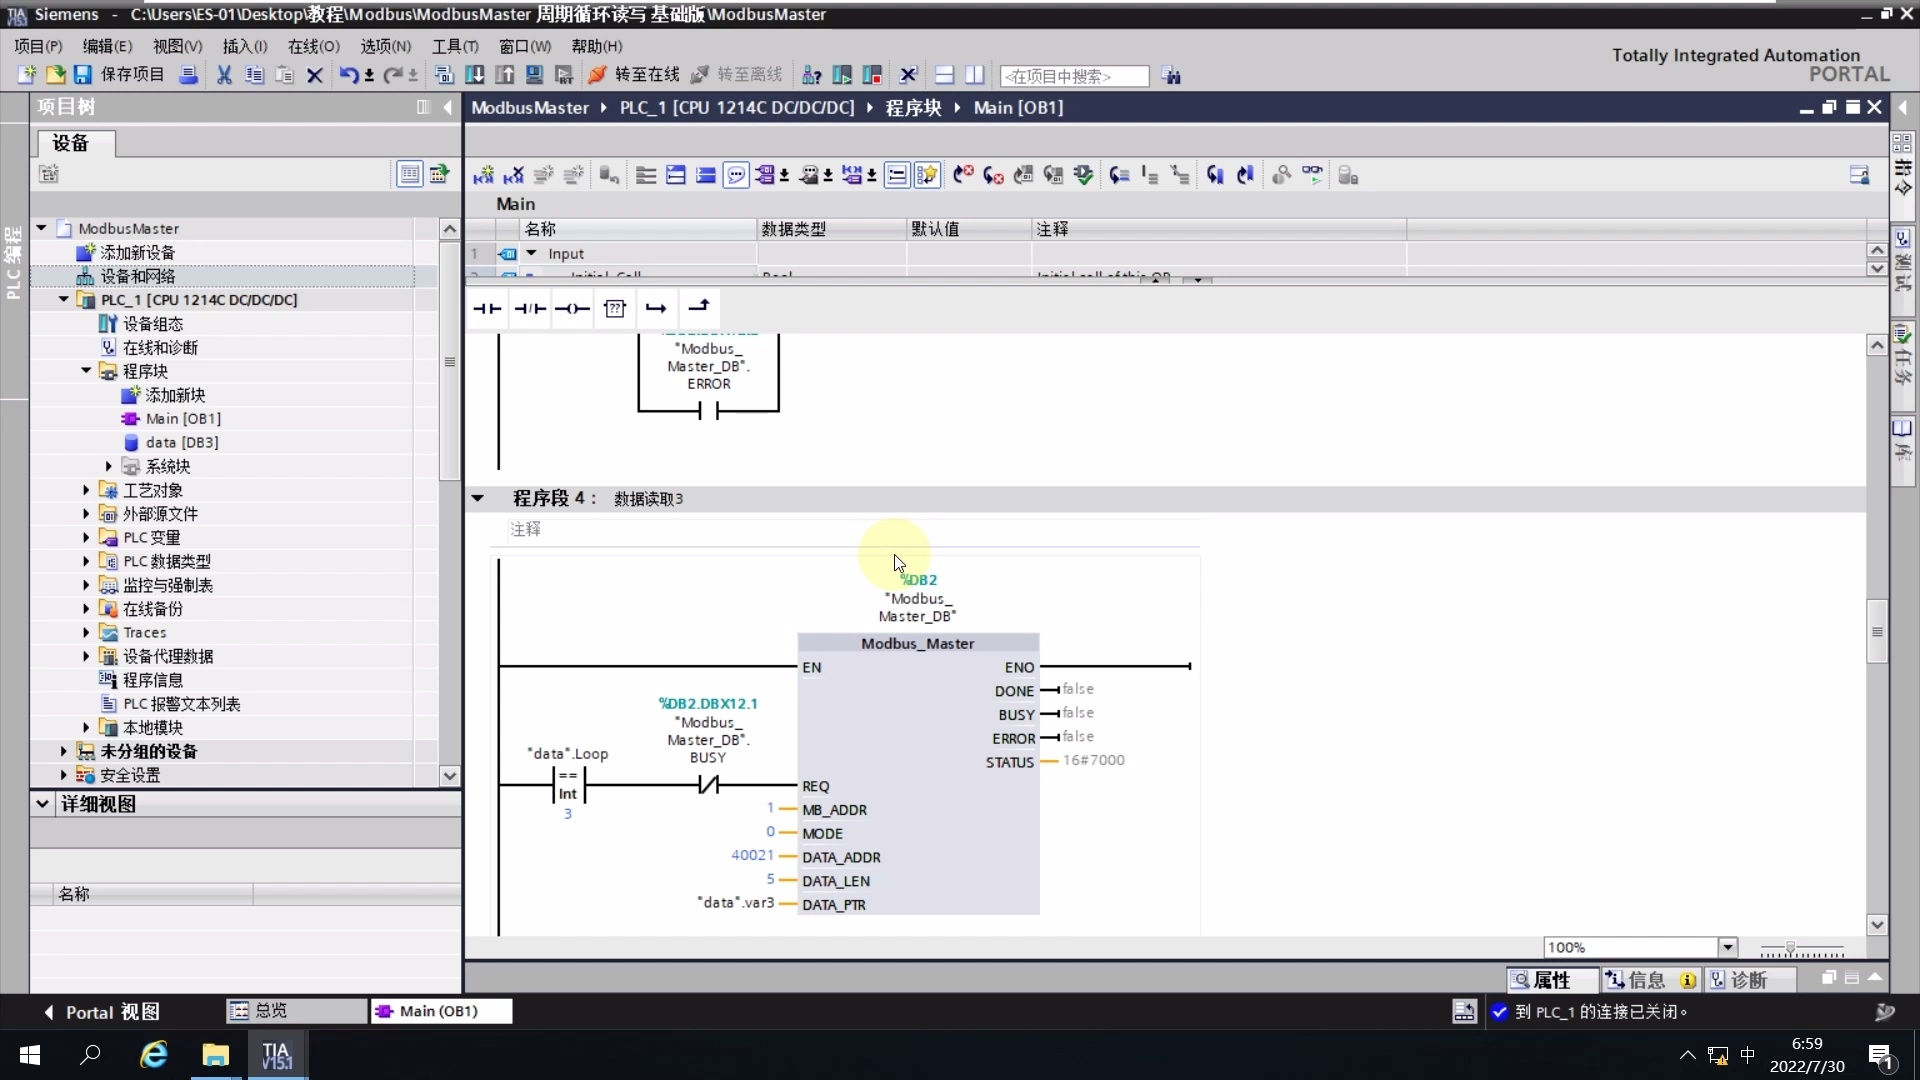The height and width of the screenshot is (1080, 1920).
Task: Open the 100% zoom level dropdown
Action: (x=1727, y=947)
